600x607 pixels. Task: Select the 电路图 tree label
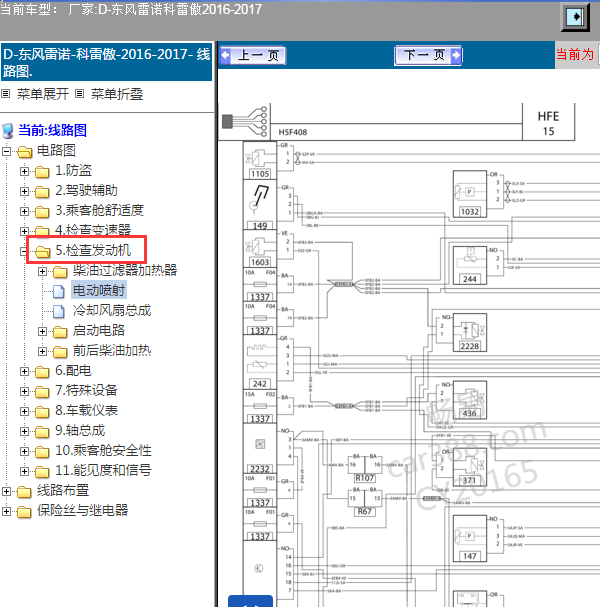click(56, 150)
